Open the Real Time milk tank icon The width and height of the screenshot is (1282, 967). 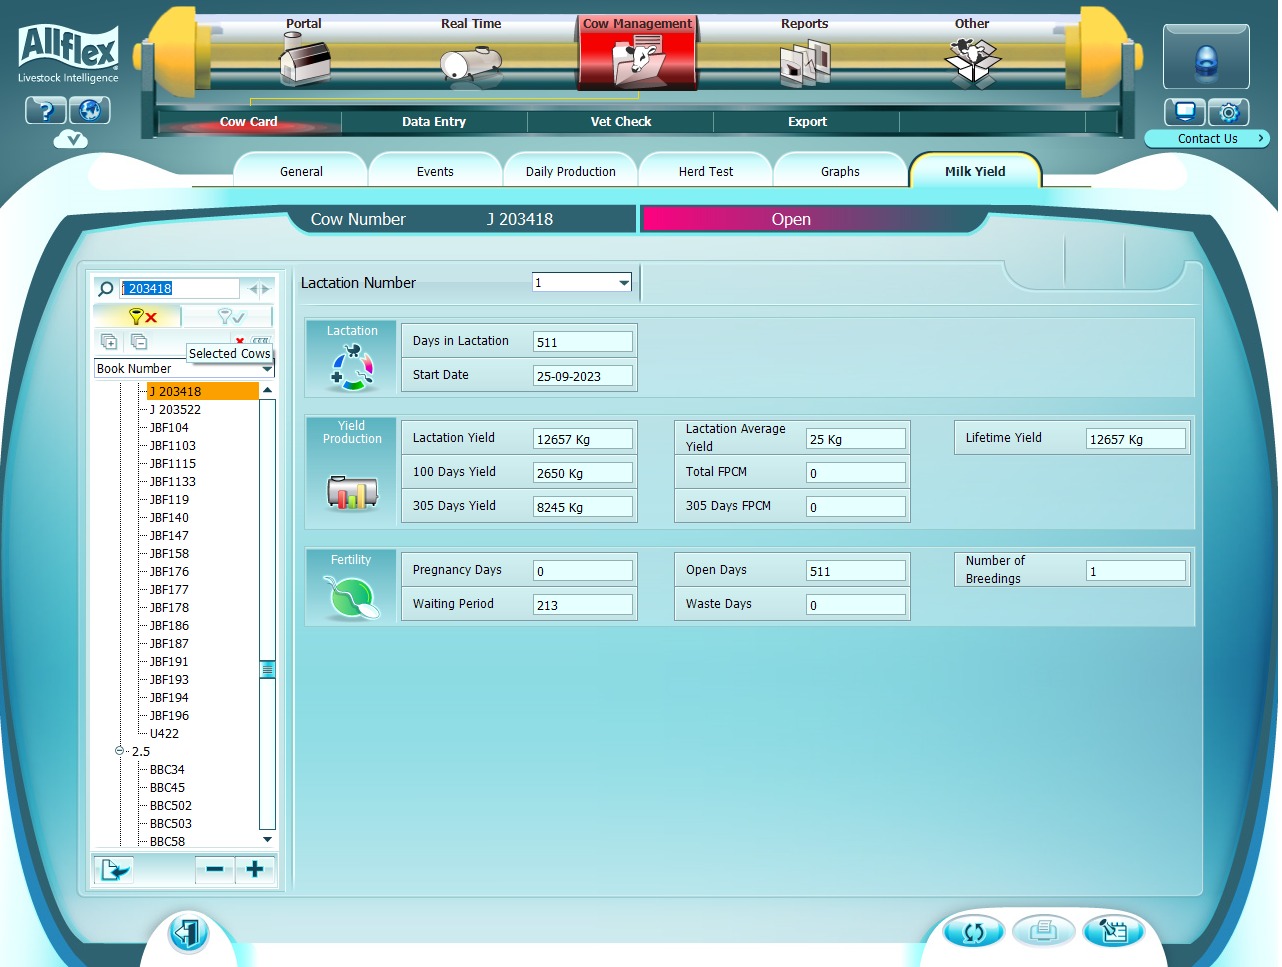click(x=470, y=63)
